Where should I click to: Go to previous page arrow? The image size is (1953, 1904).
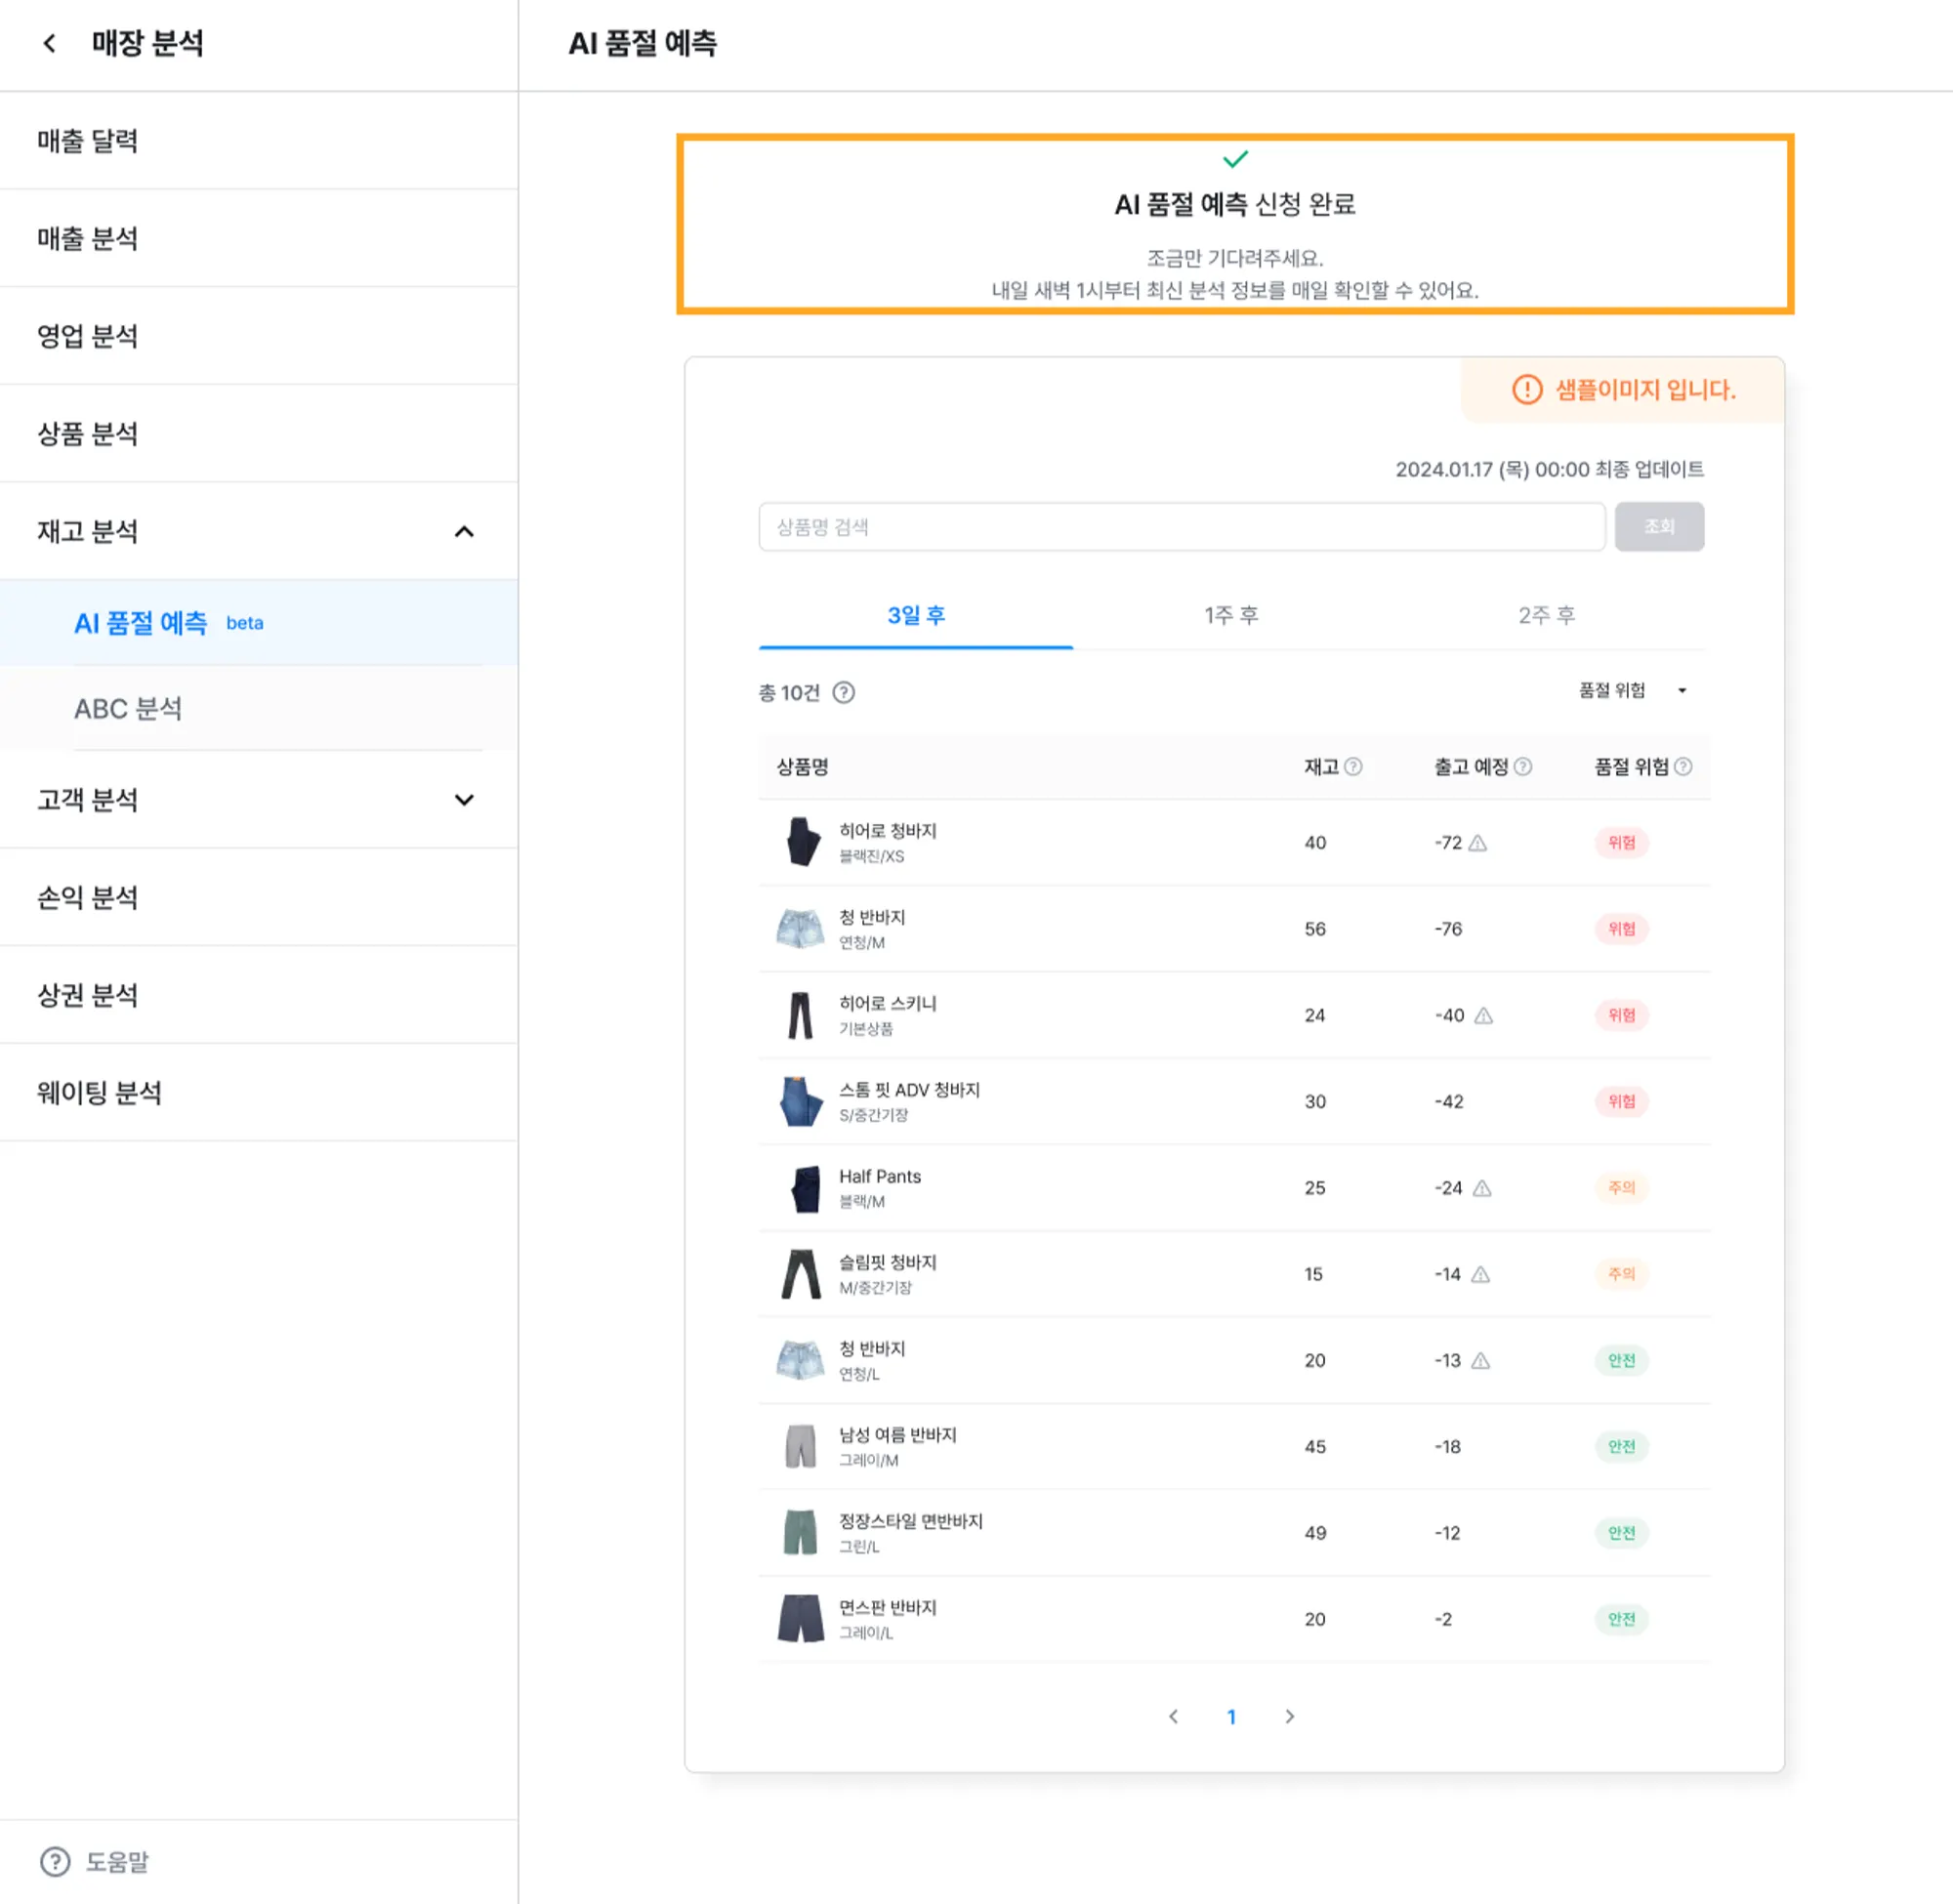[x=1173, y=1716]
